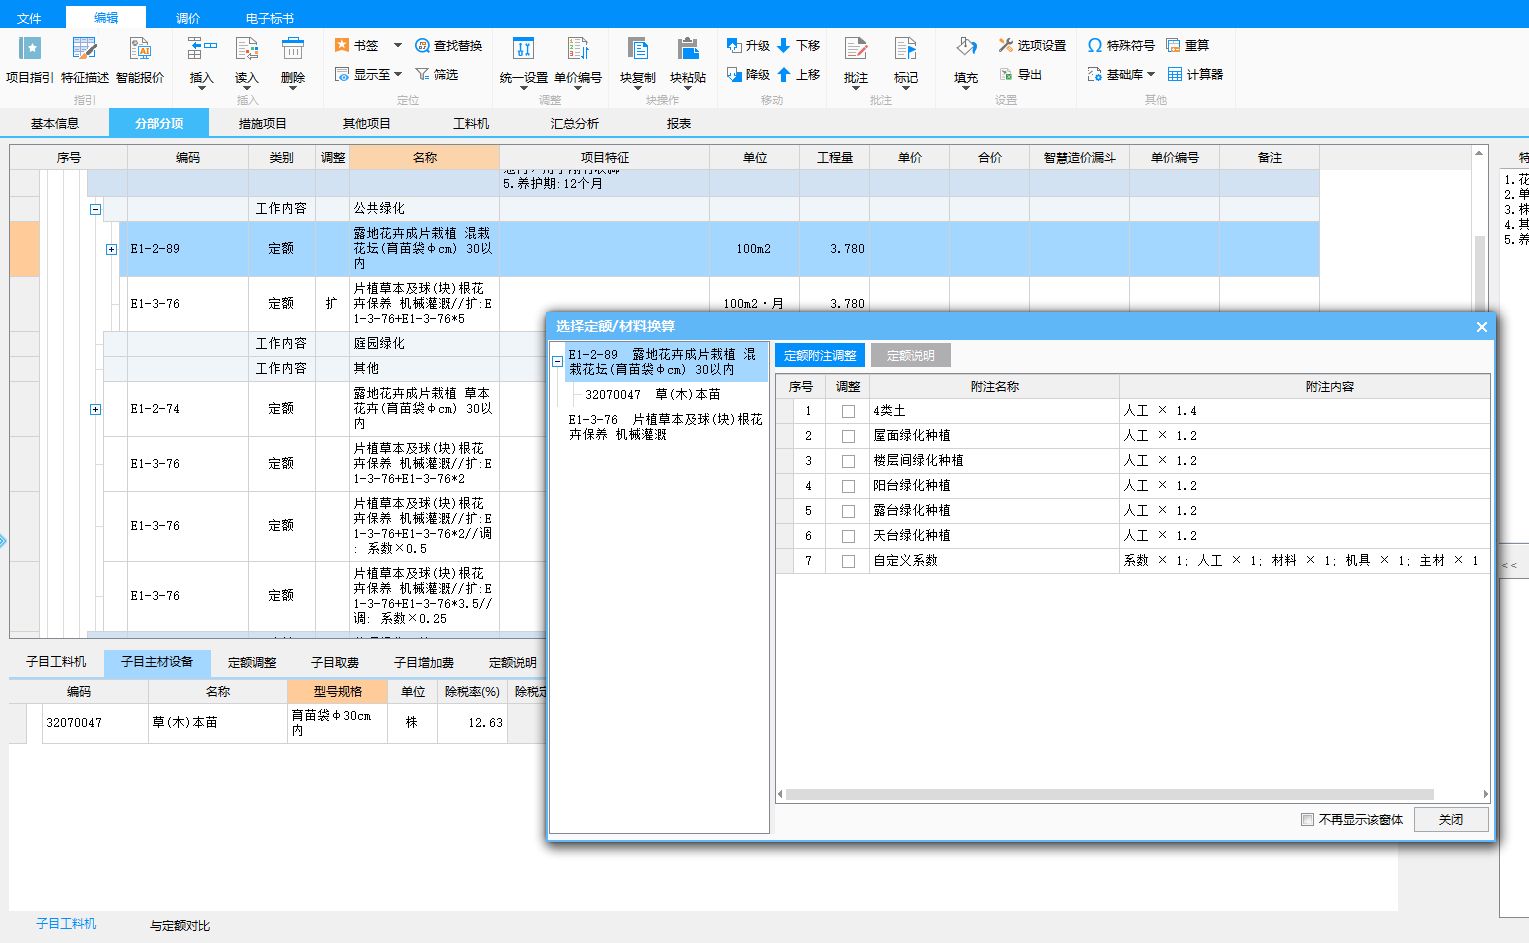
Task: Click the dialog horizontal scrollbar
Action: coord(1110,795)
